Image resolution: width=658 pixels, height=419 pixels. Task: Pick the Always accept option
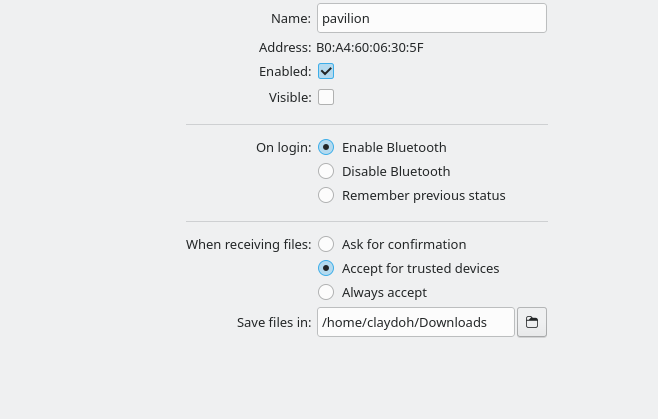point(326,292)
